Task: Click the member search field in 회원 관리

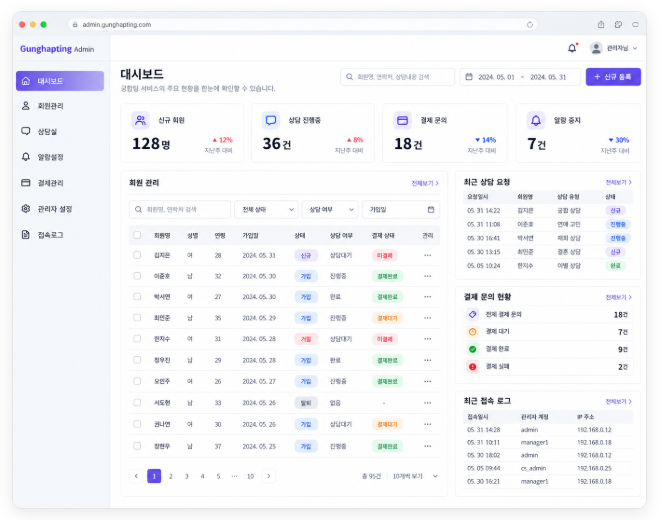Action: click(180, 209)
